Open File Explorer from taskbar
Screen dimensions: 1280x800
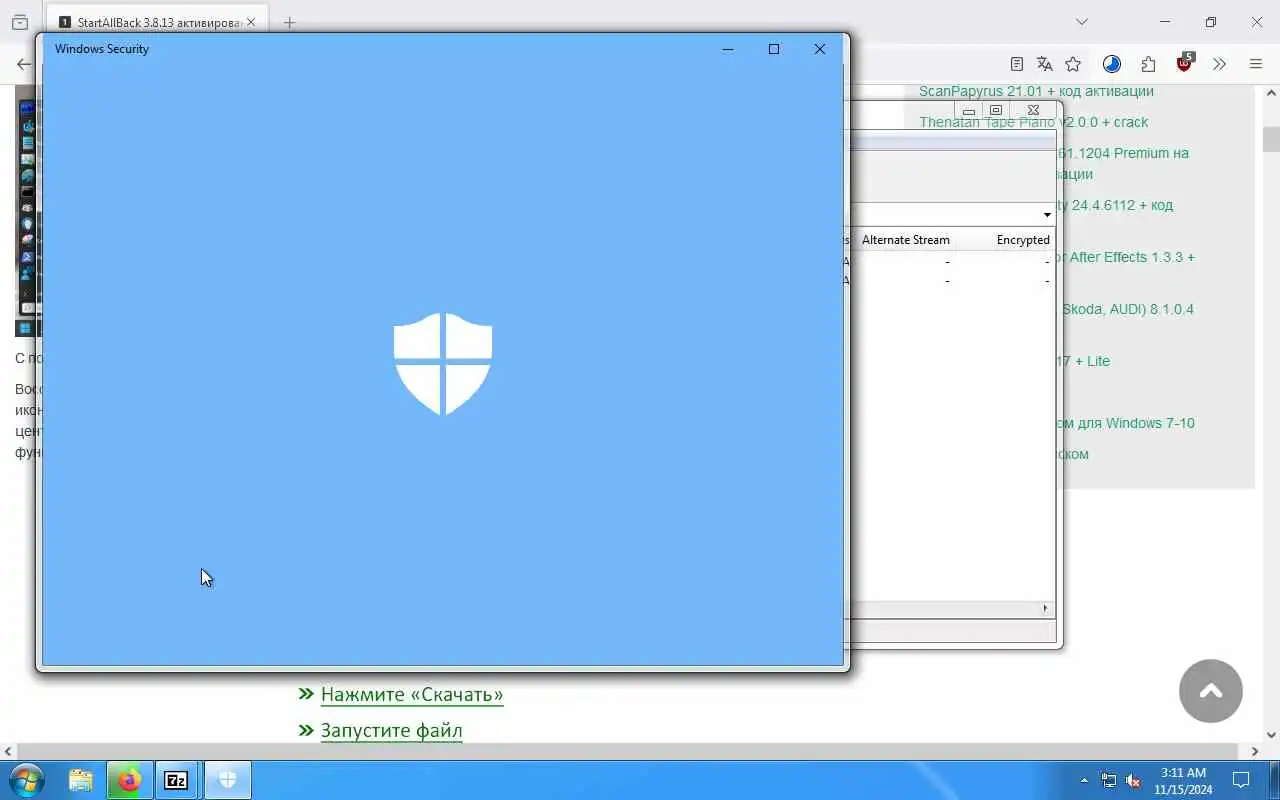tap(81, 780)
